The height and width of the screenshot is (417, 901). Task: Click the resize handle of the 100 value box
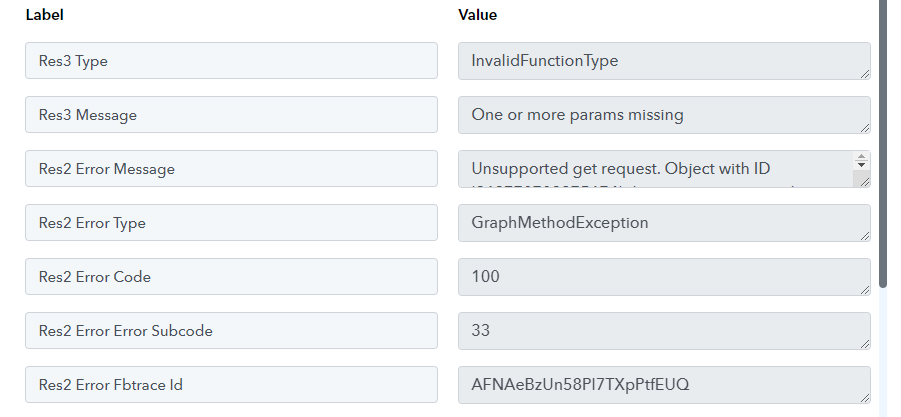pos(865,289)
